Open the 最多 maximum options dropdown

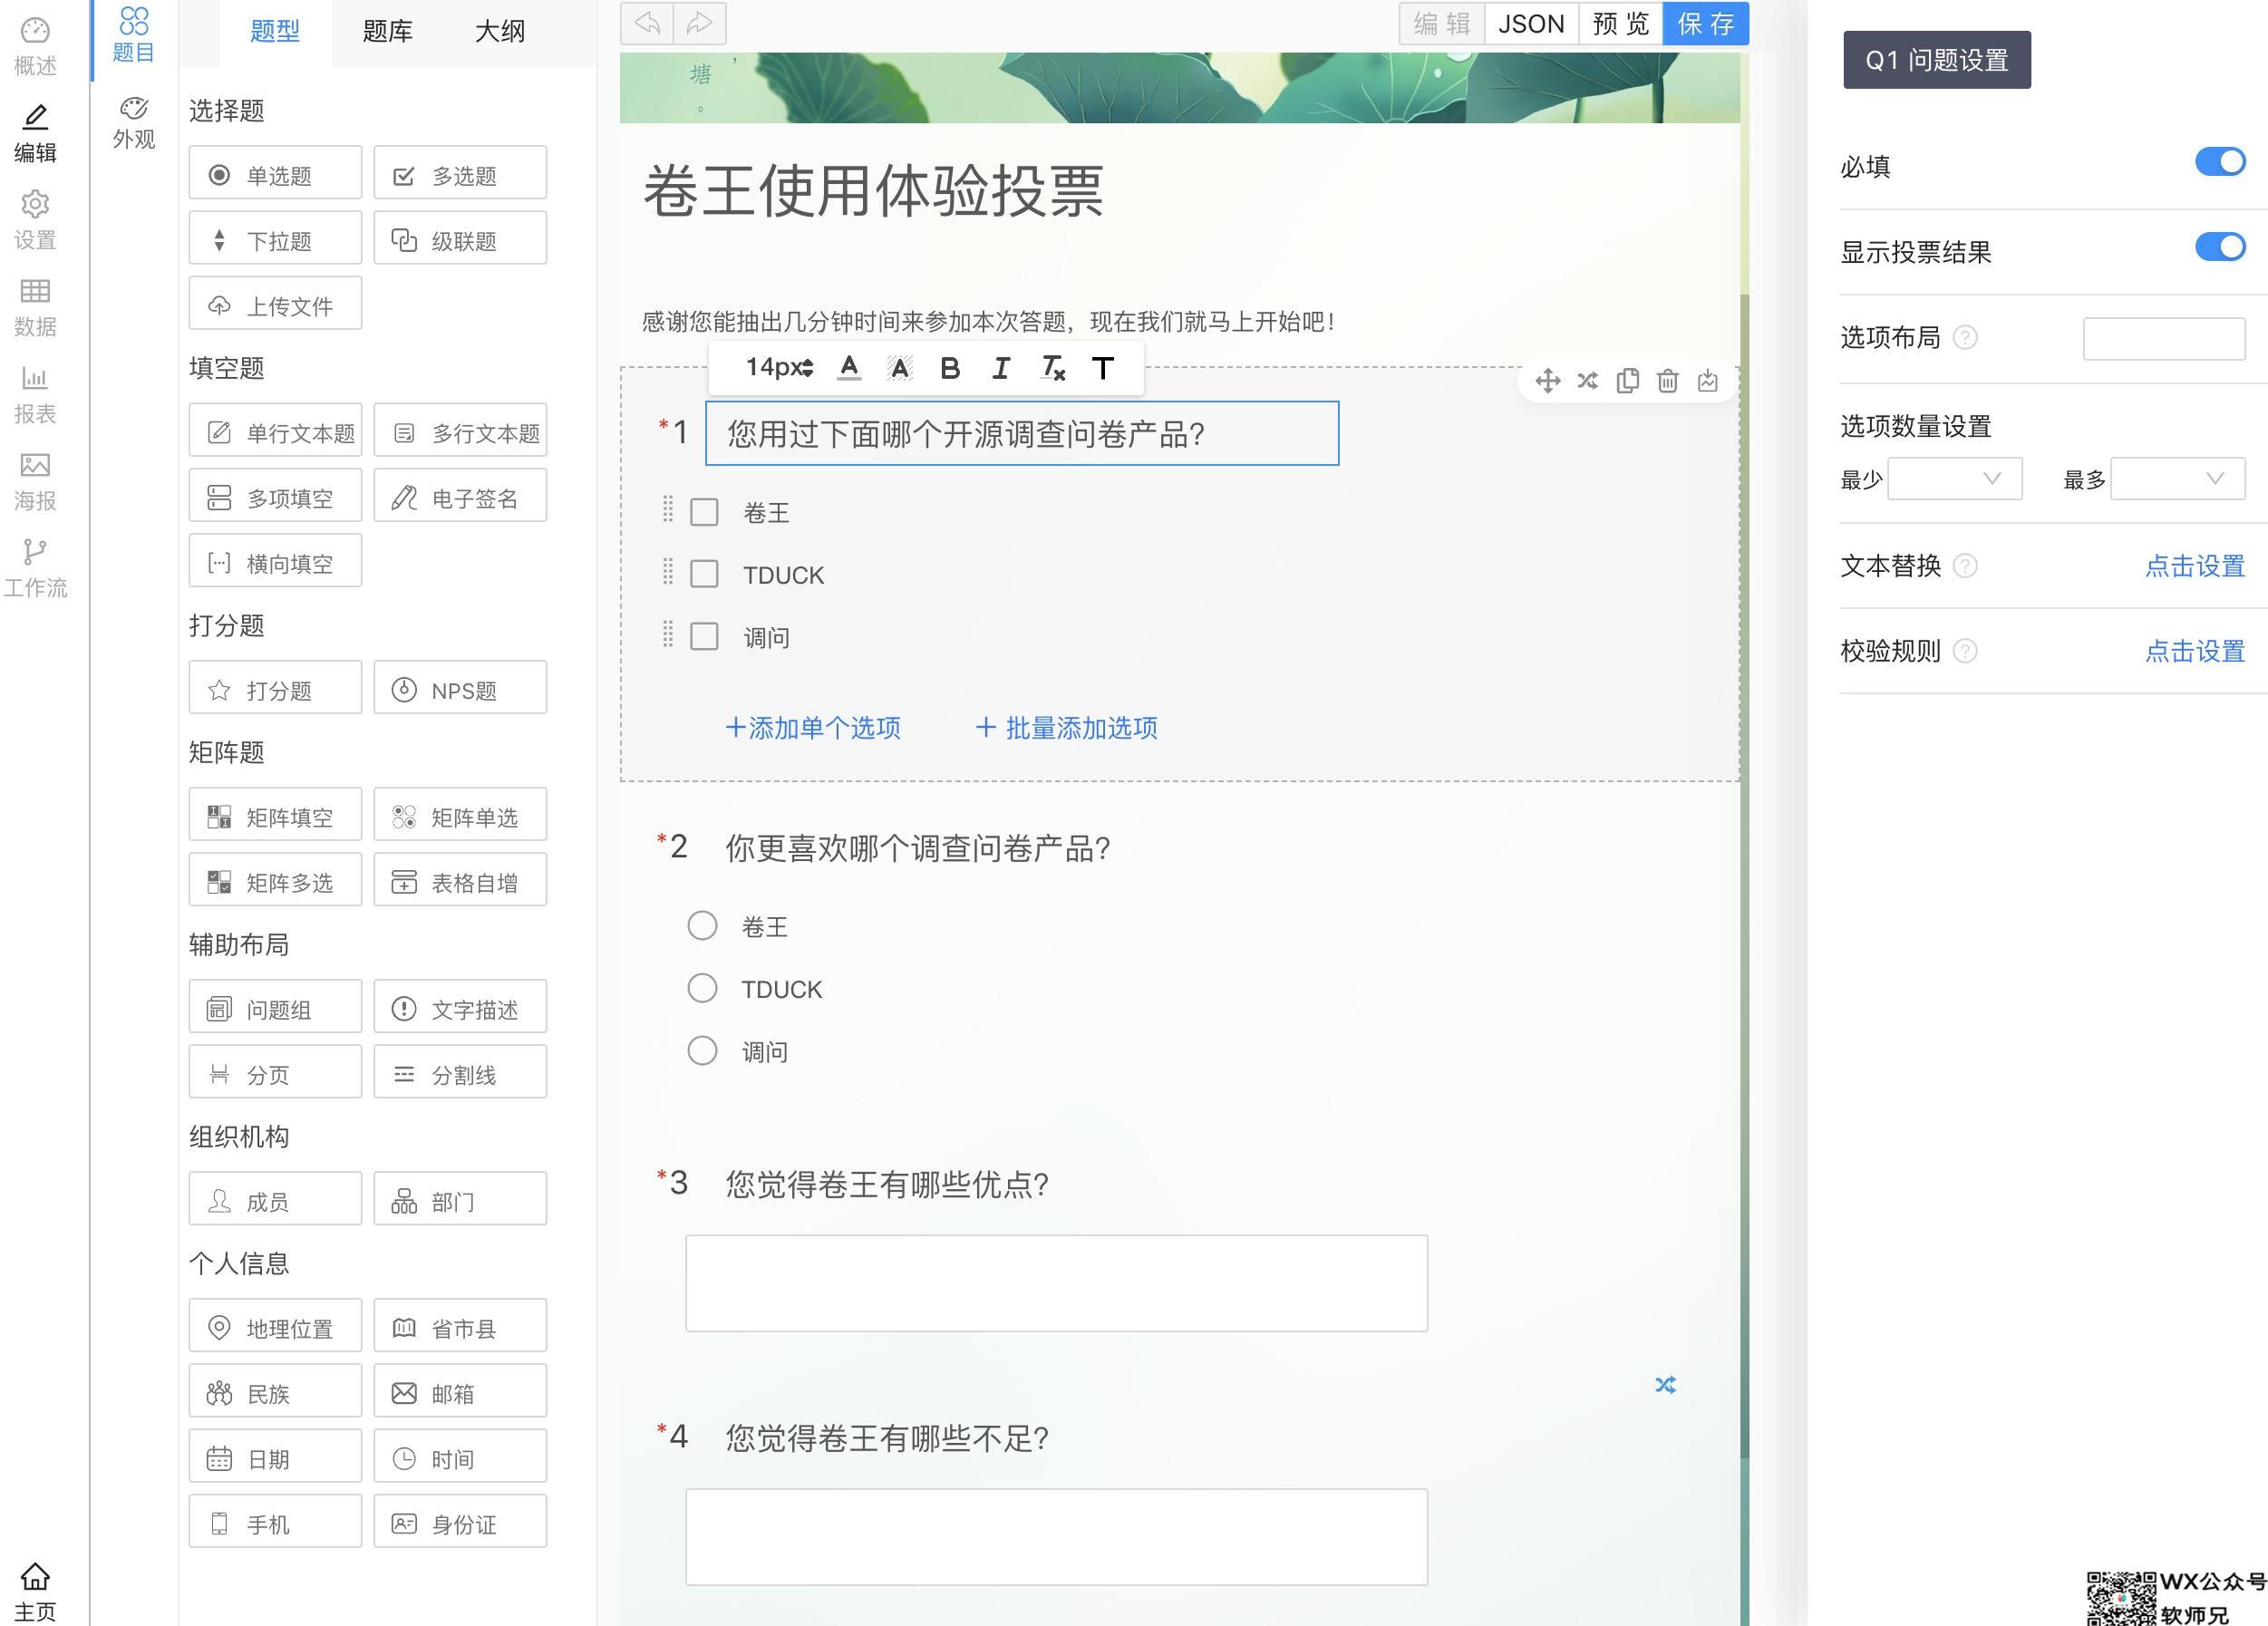point(2178,479)
